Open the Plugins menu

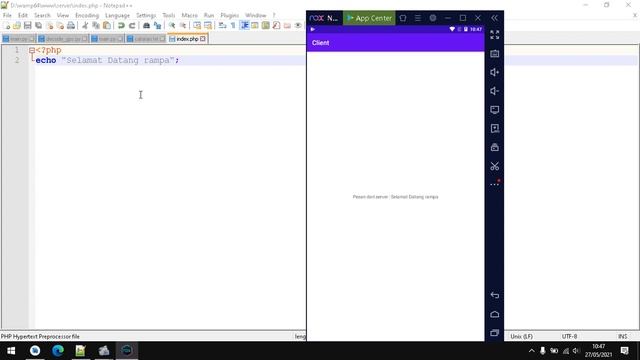pyautogui.click(x=229, y=15)
